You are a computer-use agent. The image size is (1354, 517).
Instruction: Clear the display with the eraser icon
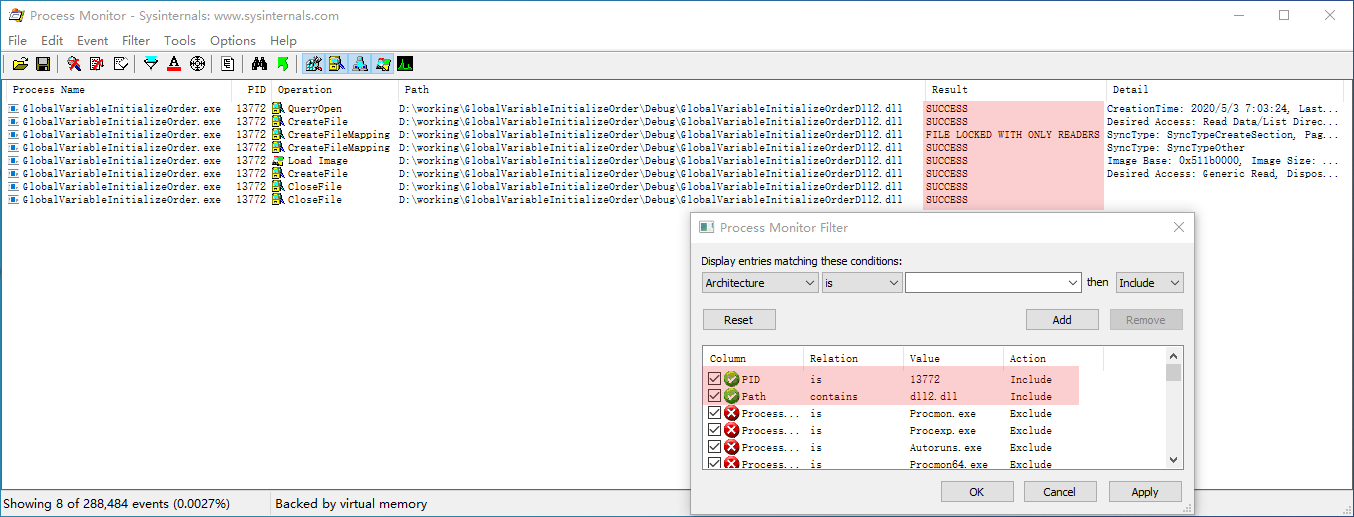[120, 64]
